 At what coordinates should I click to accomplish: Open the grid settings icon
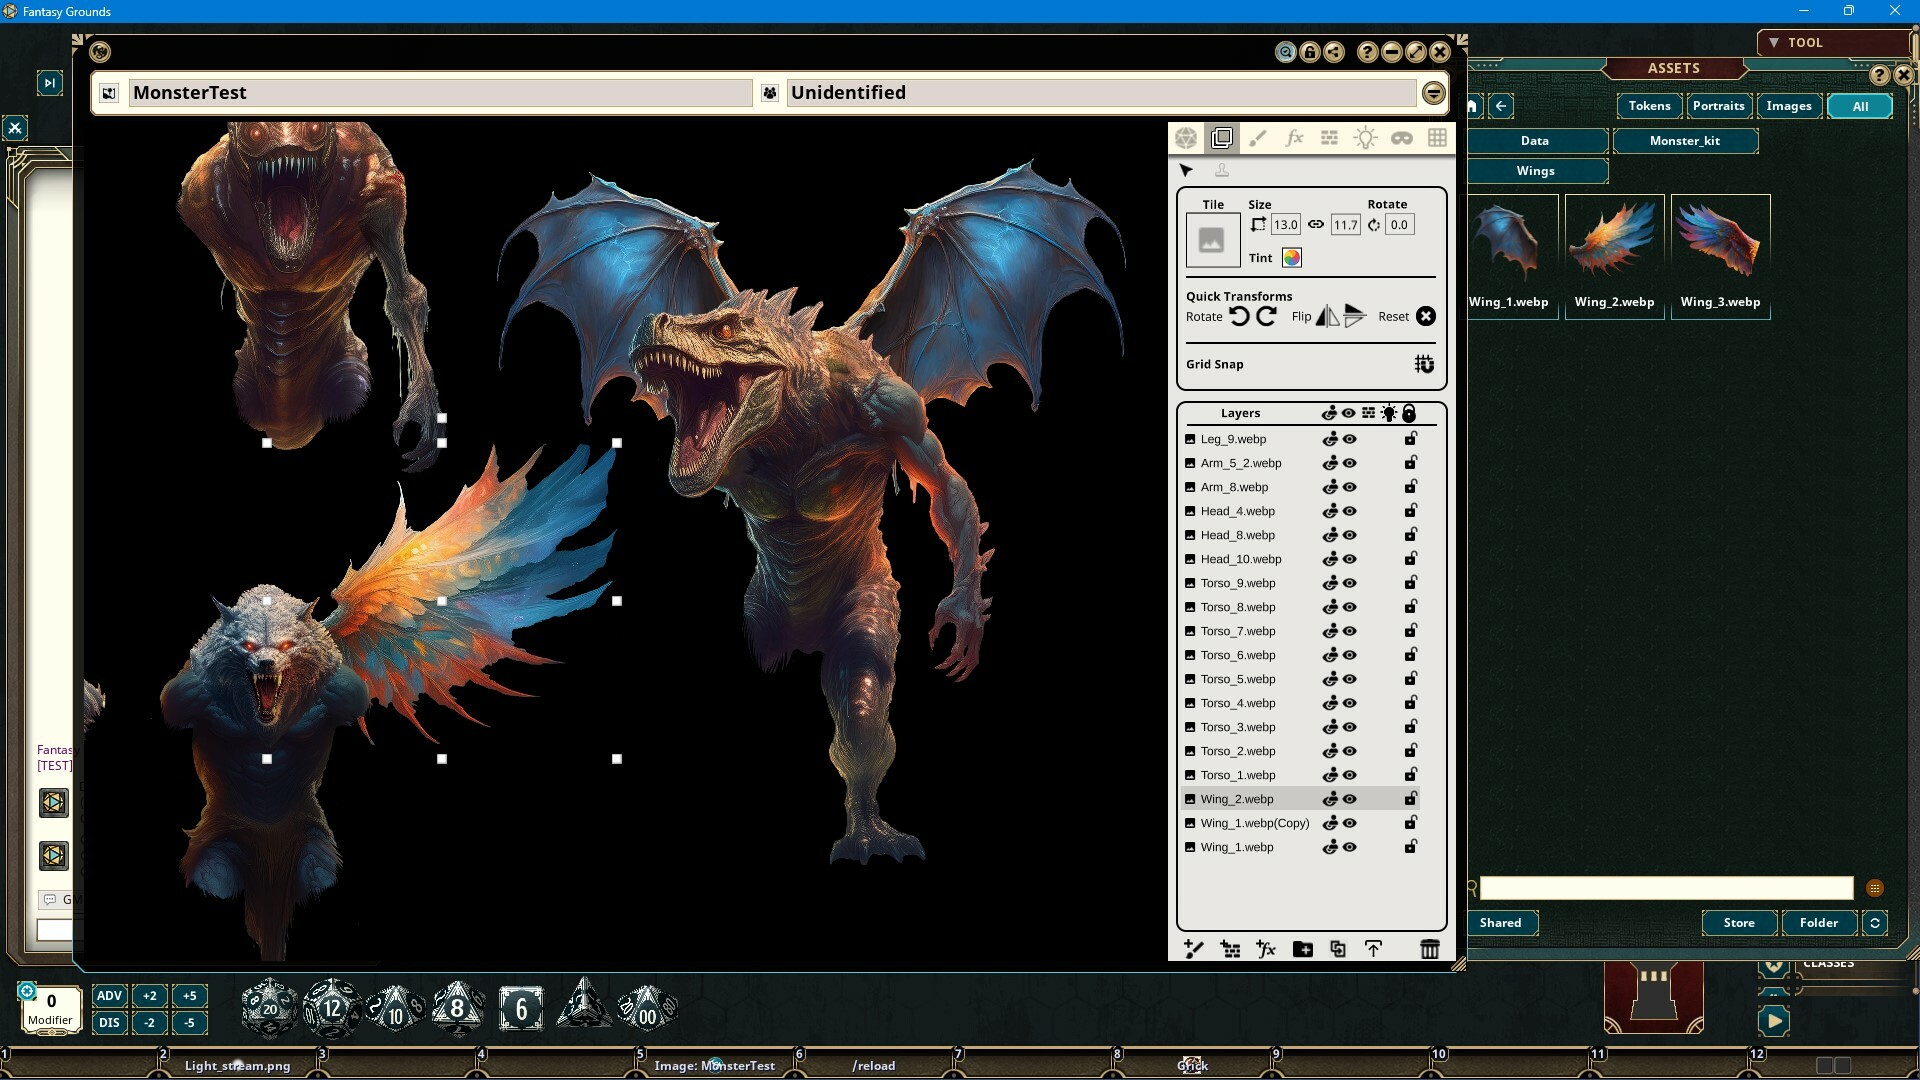(1437, 138)
